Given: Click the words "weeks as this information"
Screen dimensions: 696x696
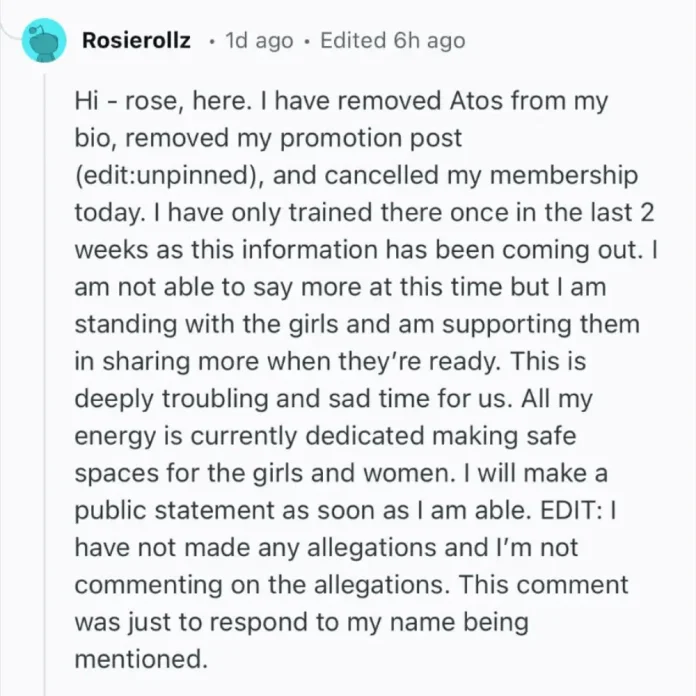Looking at the screenshot, I should pyautogui.click(x=207, y=251).
